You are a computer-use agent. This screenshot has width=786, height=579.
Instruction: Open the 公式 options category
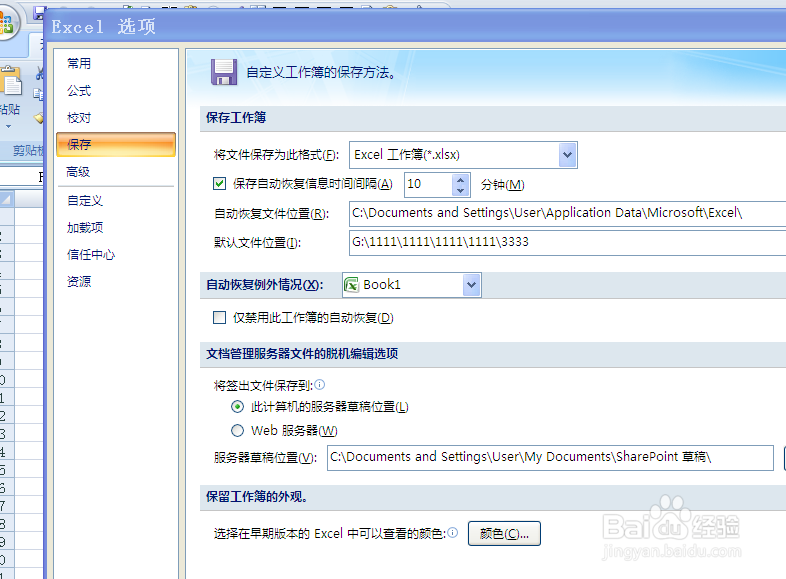click(x=79, y=91)
